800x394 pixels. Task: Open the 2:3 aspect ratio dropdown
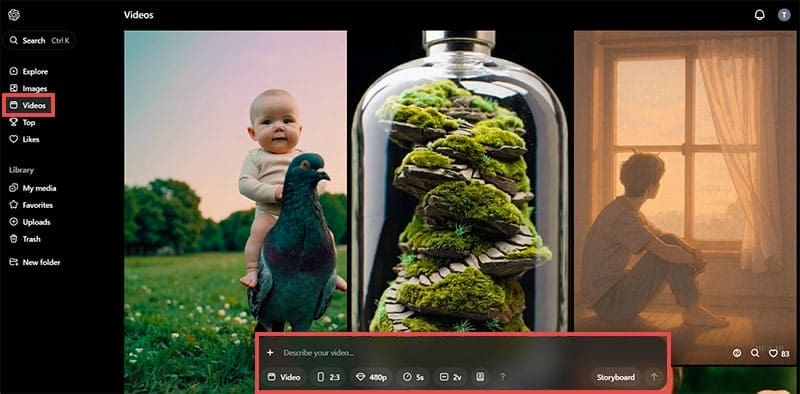coord(329,377)
